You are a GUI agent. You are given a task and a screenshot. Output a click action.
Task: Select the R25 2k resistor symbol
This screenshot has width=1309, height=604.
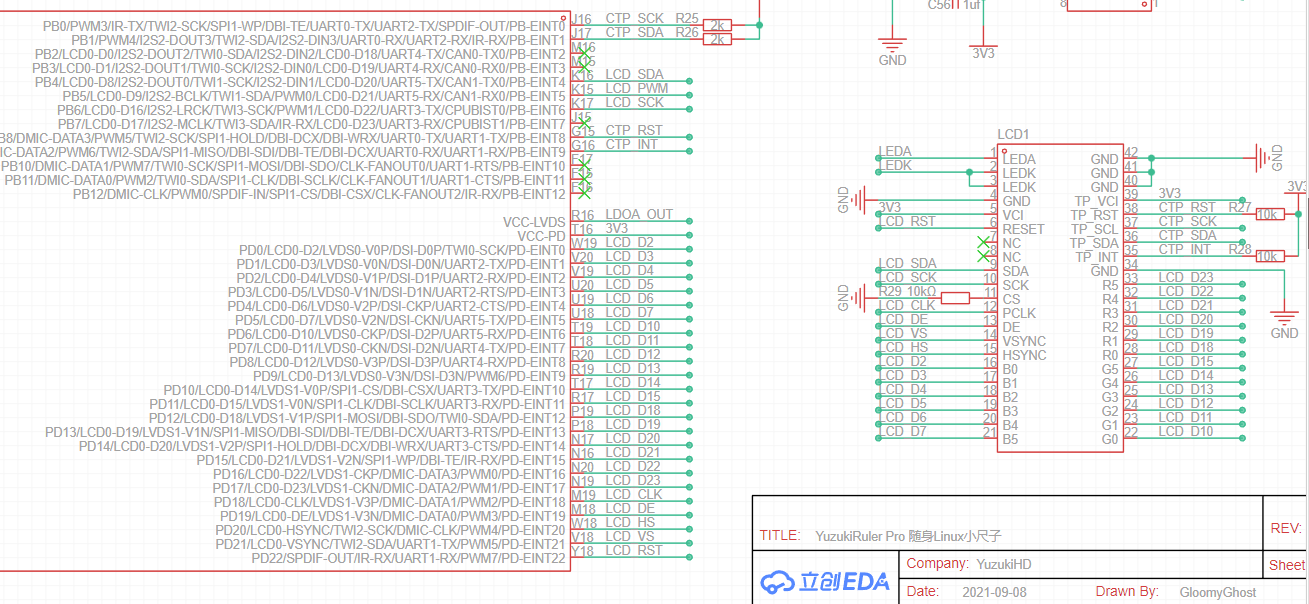(716, 25)
